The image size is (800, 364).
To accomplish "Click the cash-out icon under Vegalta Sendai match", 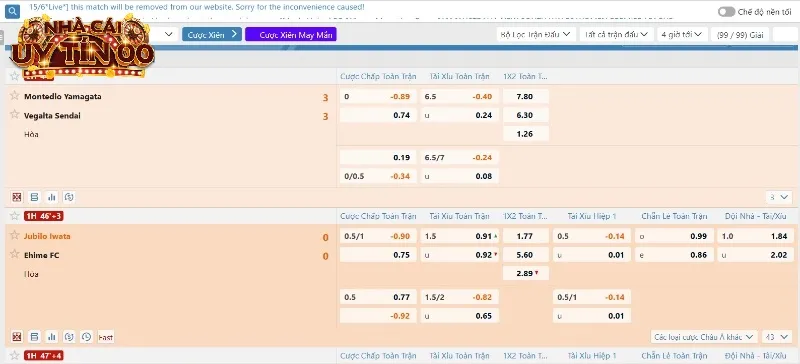I will 69,197.
